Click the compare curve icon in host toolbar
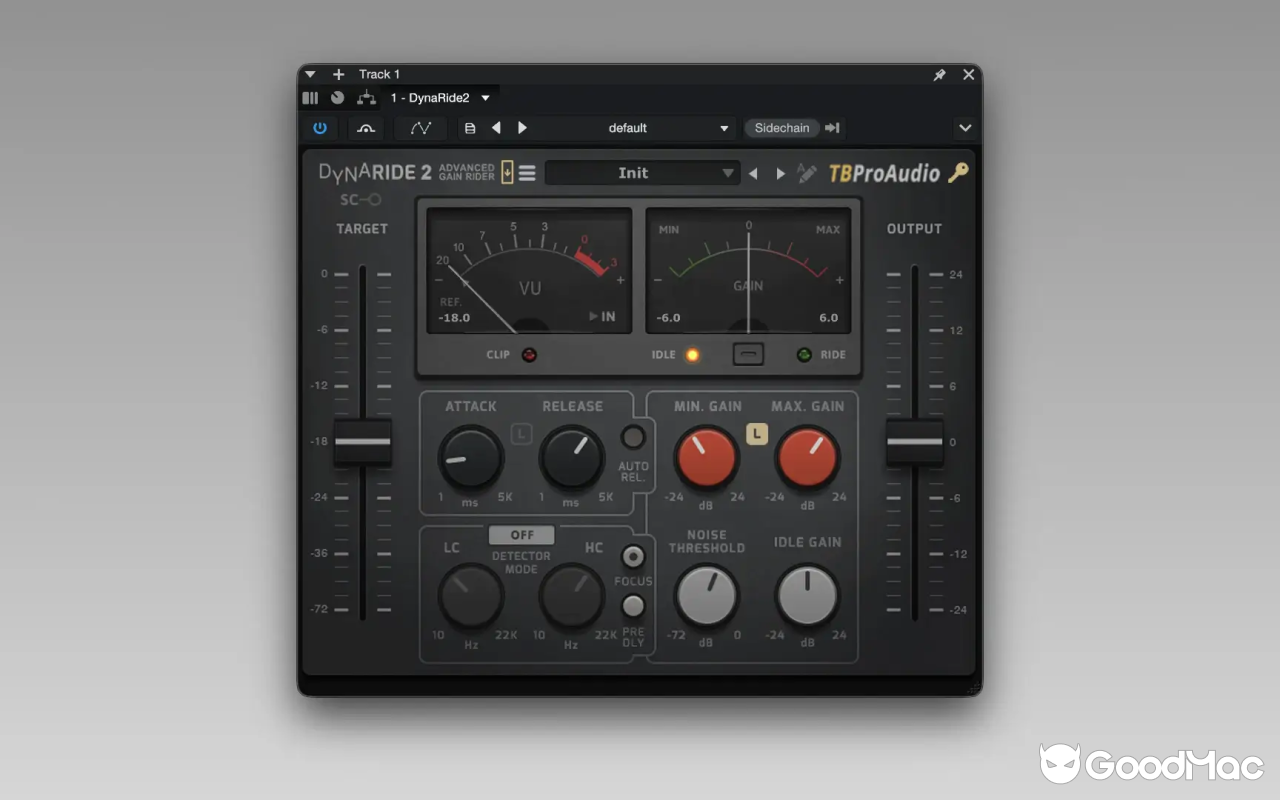 366,128
